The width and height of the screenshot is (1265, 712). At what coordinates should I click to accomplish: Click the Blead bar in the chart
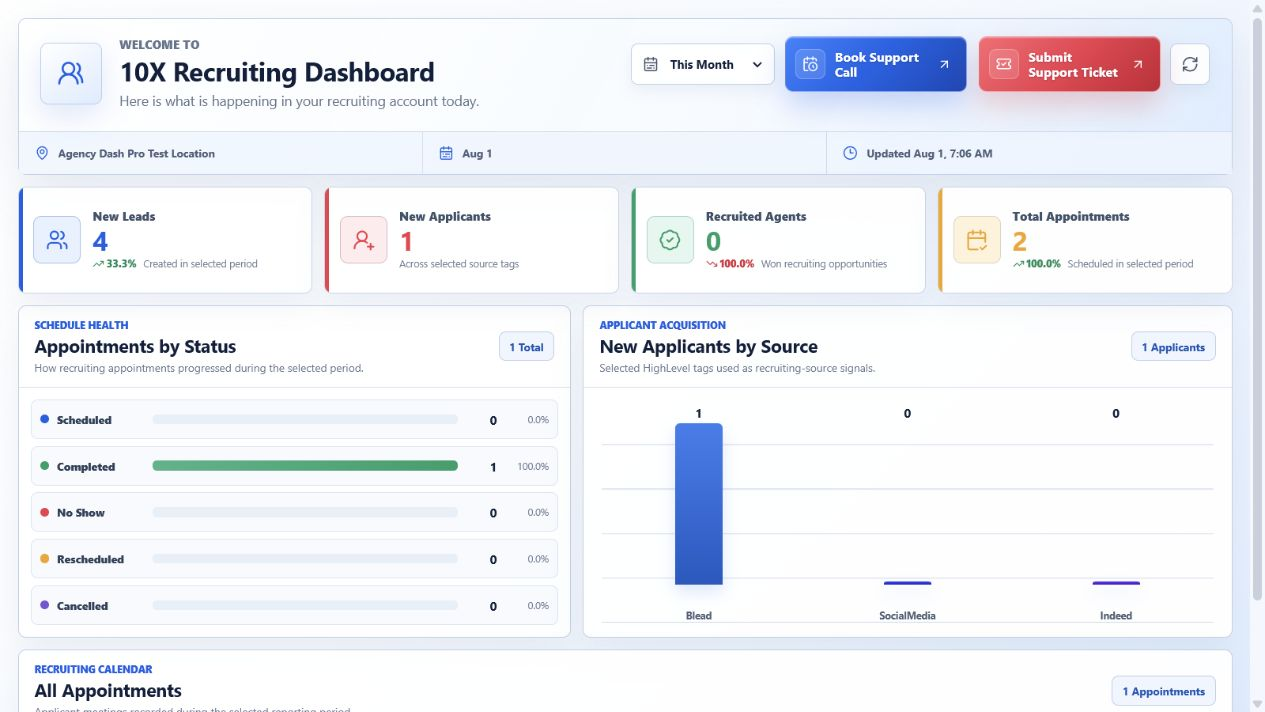click(699, 504)
